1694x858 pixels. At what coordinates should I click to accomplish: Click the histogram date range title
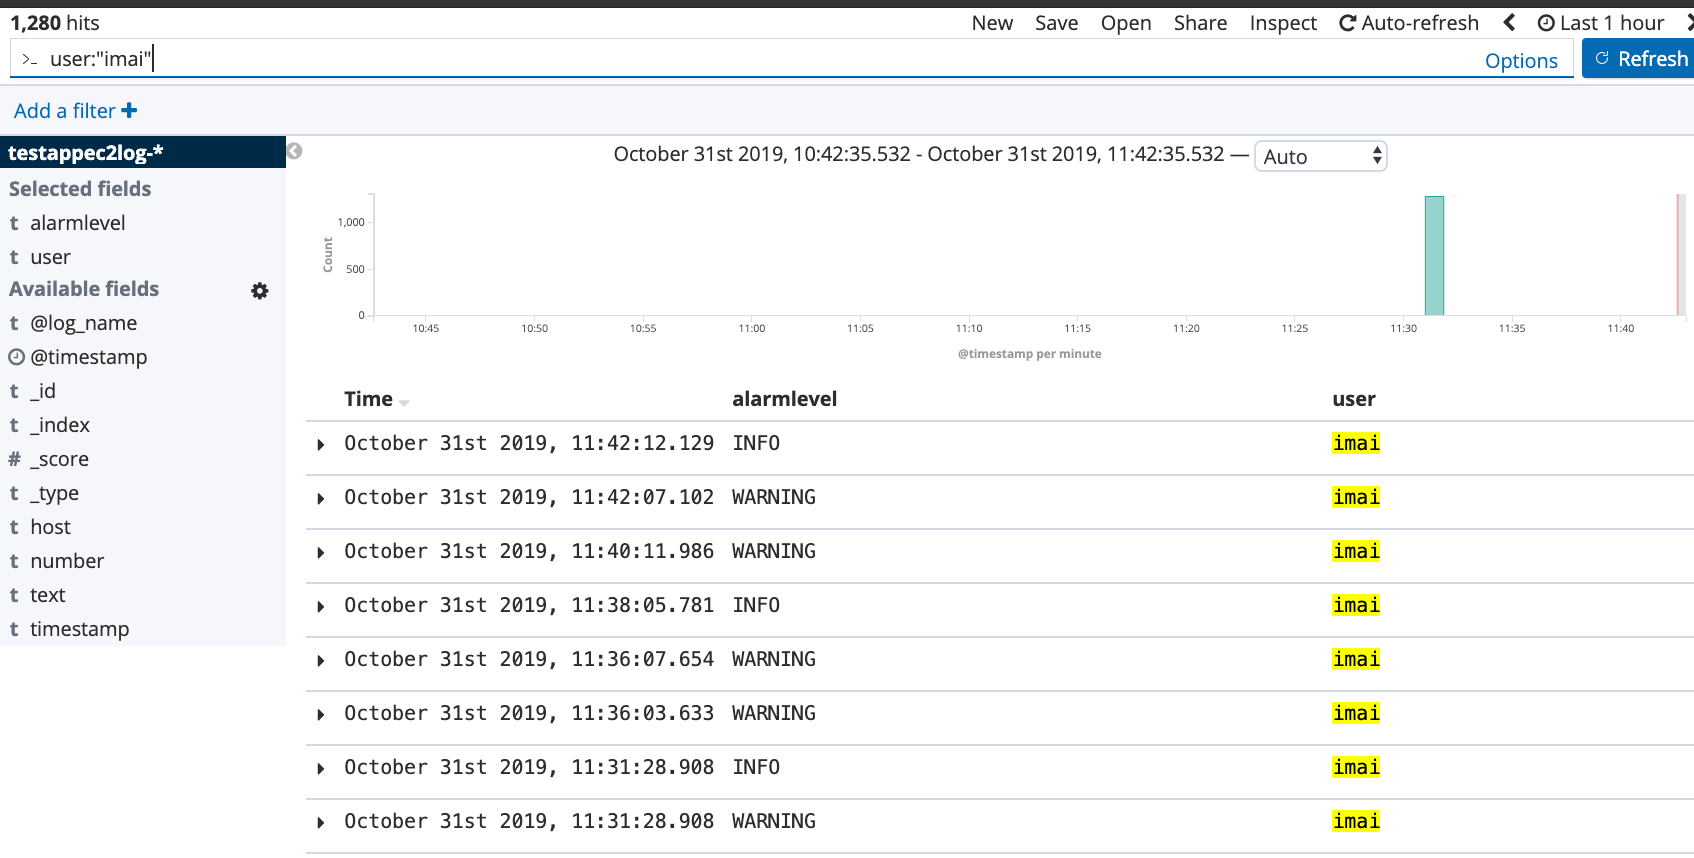coord(919,154)
